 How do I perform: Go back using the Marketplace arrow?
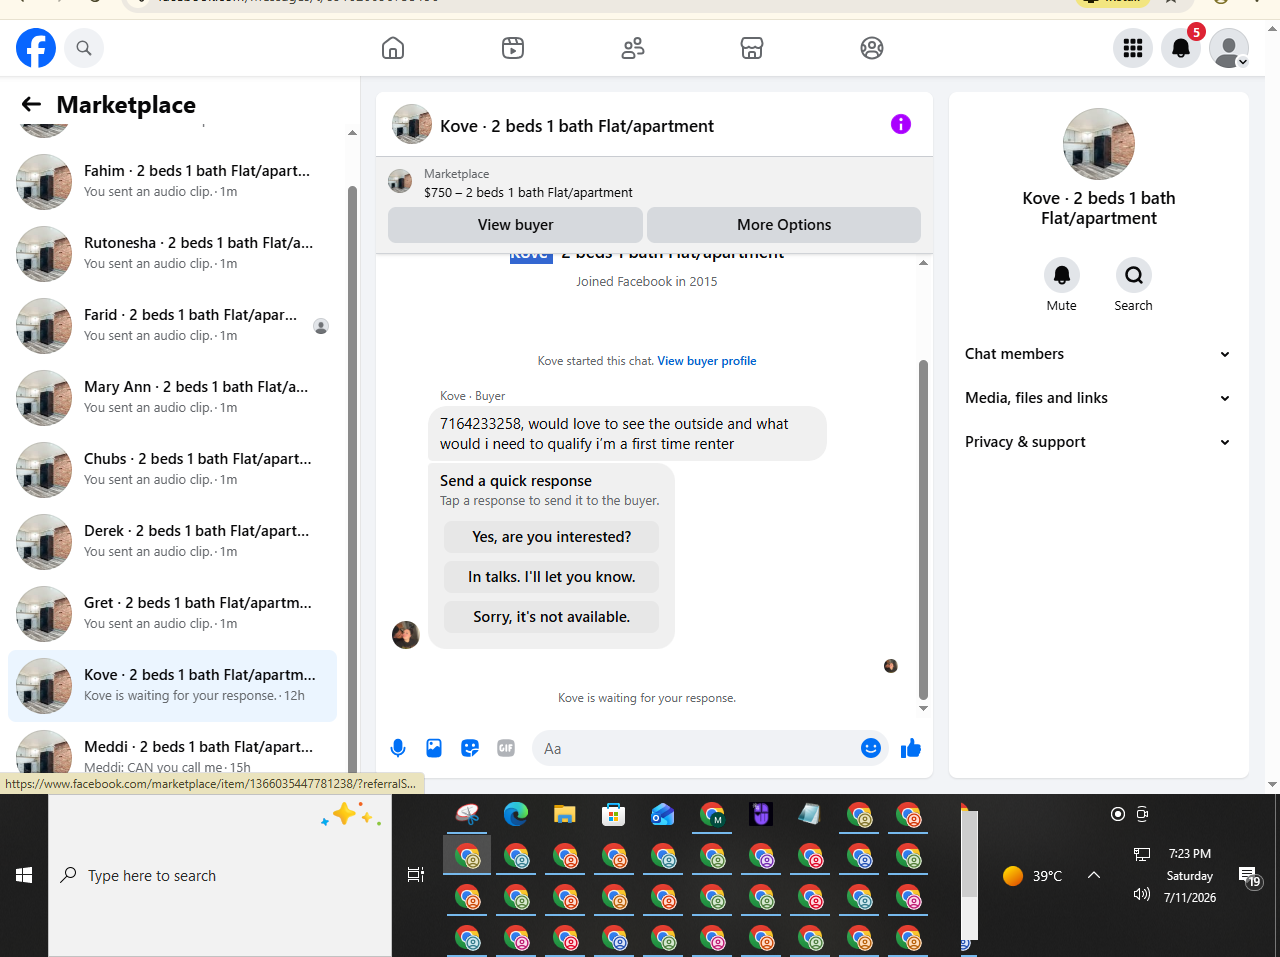tap(31, 104)
